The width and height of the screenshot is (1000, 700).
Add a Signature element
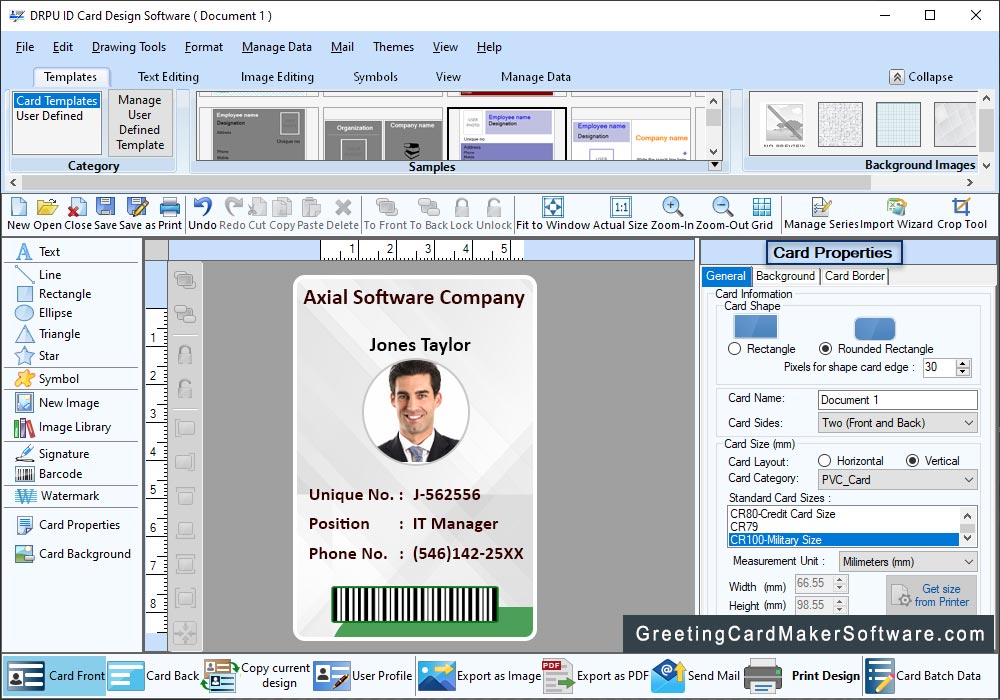pos(52,453)
